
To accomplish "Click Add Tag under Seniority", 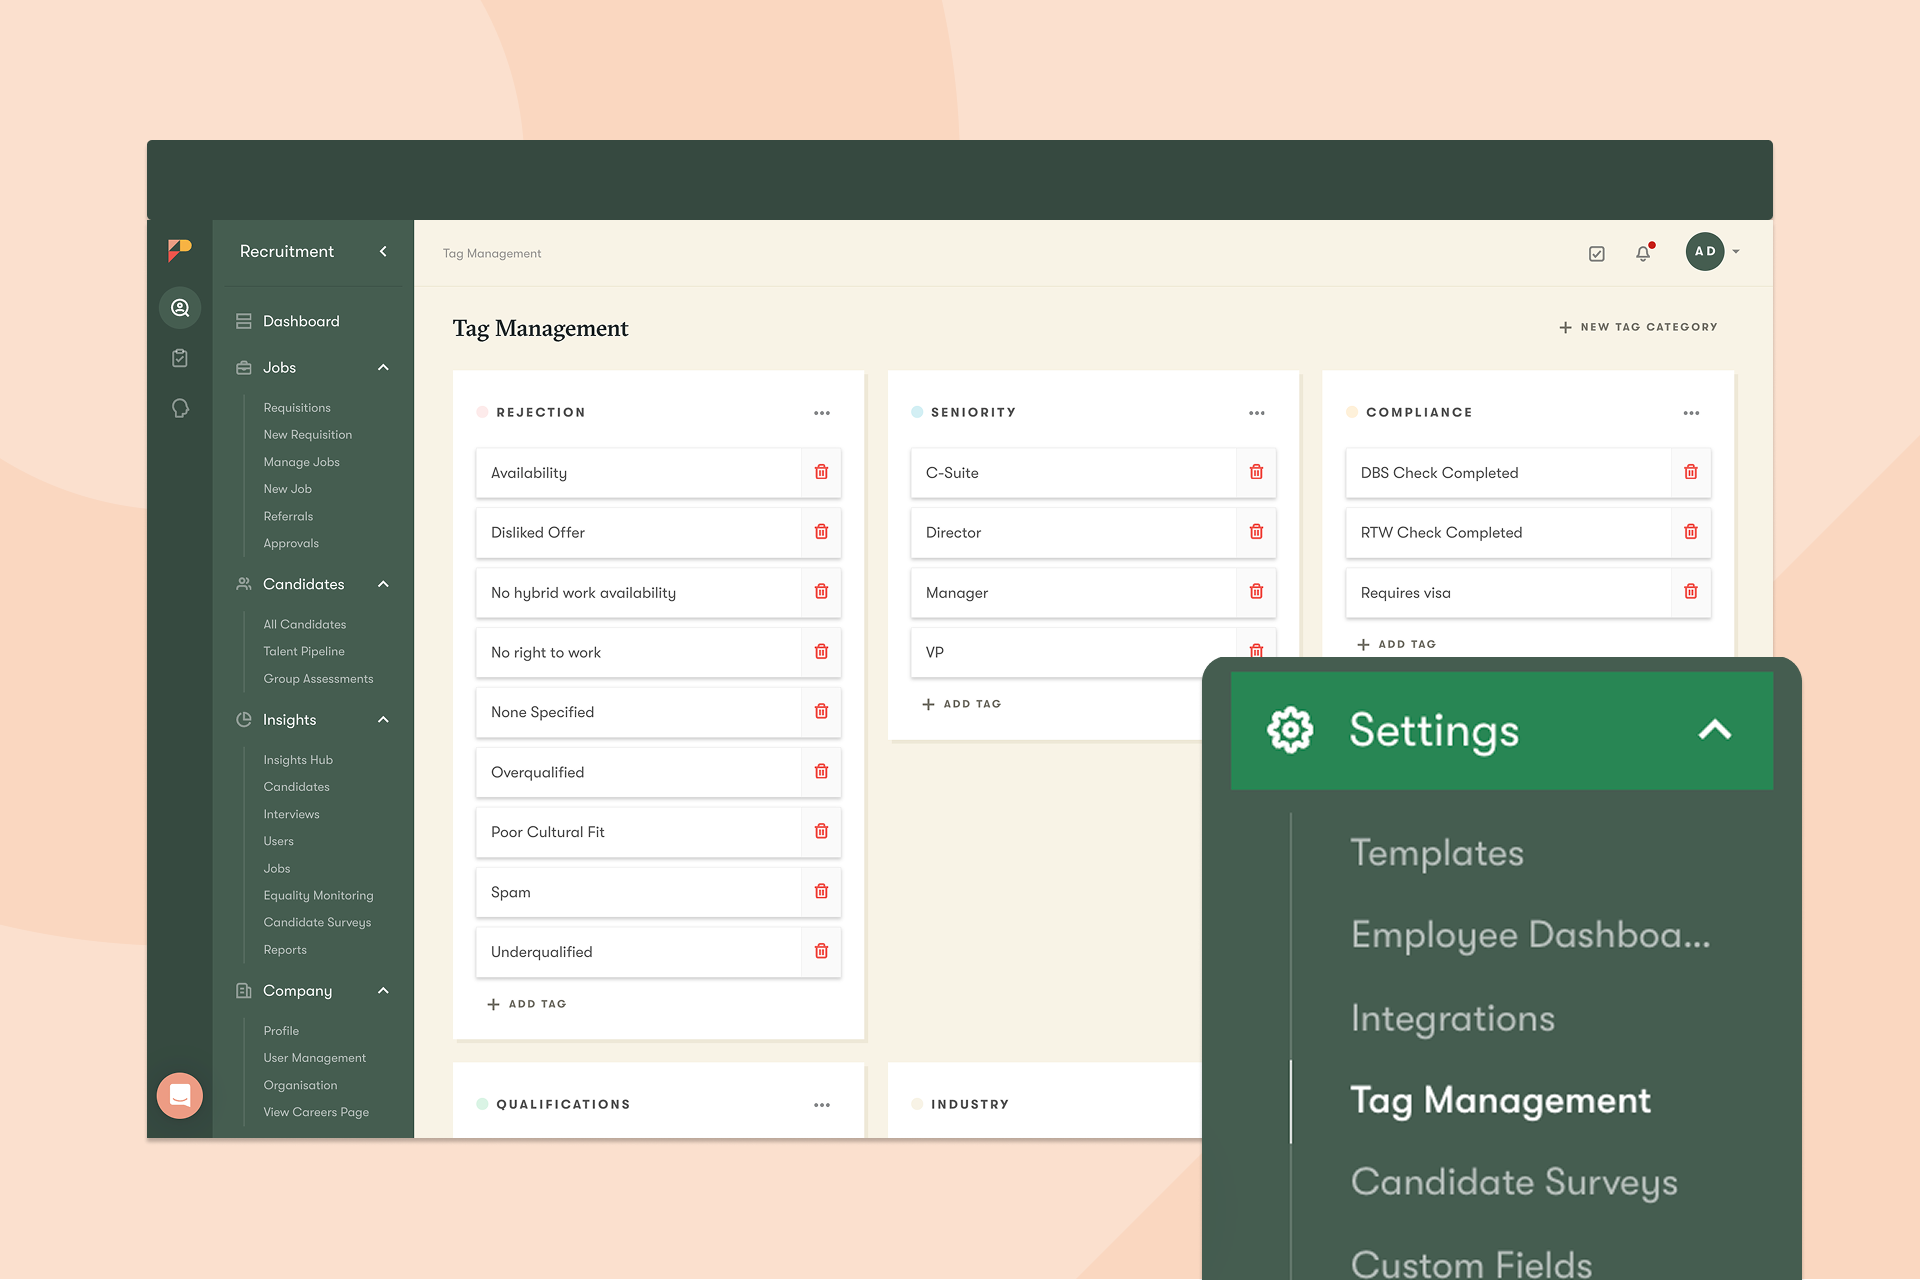I will pos(961,704).
